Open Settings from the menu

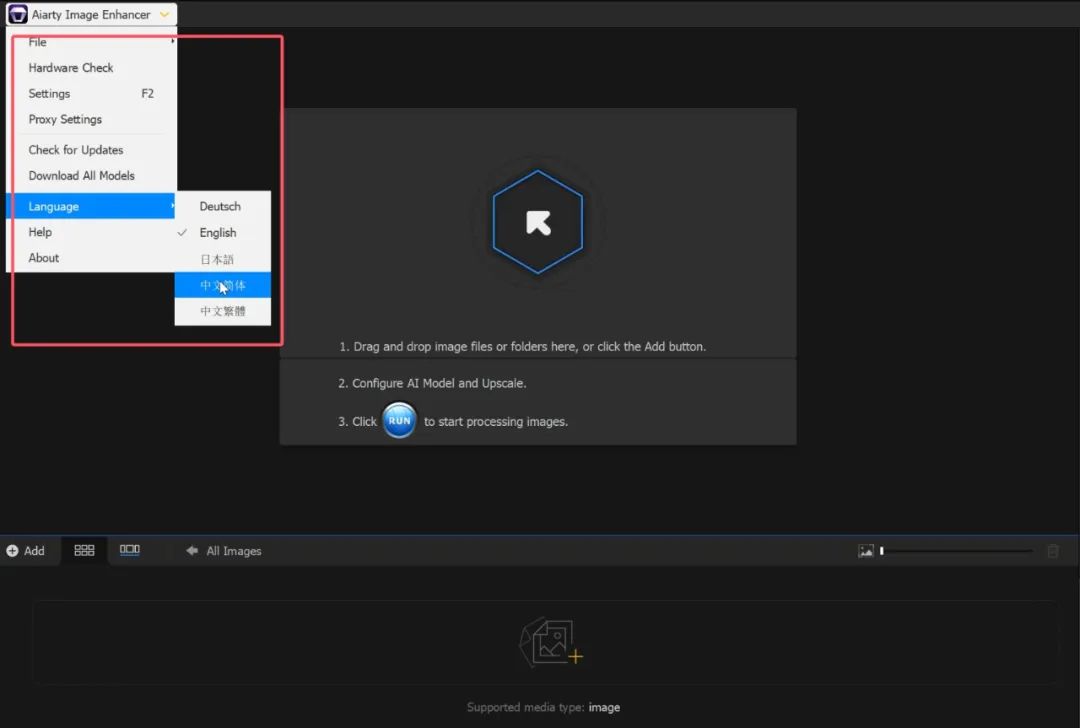[x=92, y=94]
